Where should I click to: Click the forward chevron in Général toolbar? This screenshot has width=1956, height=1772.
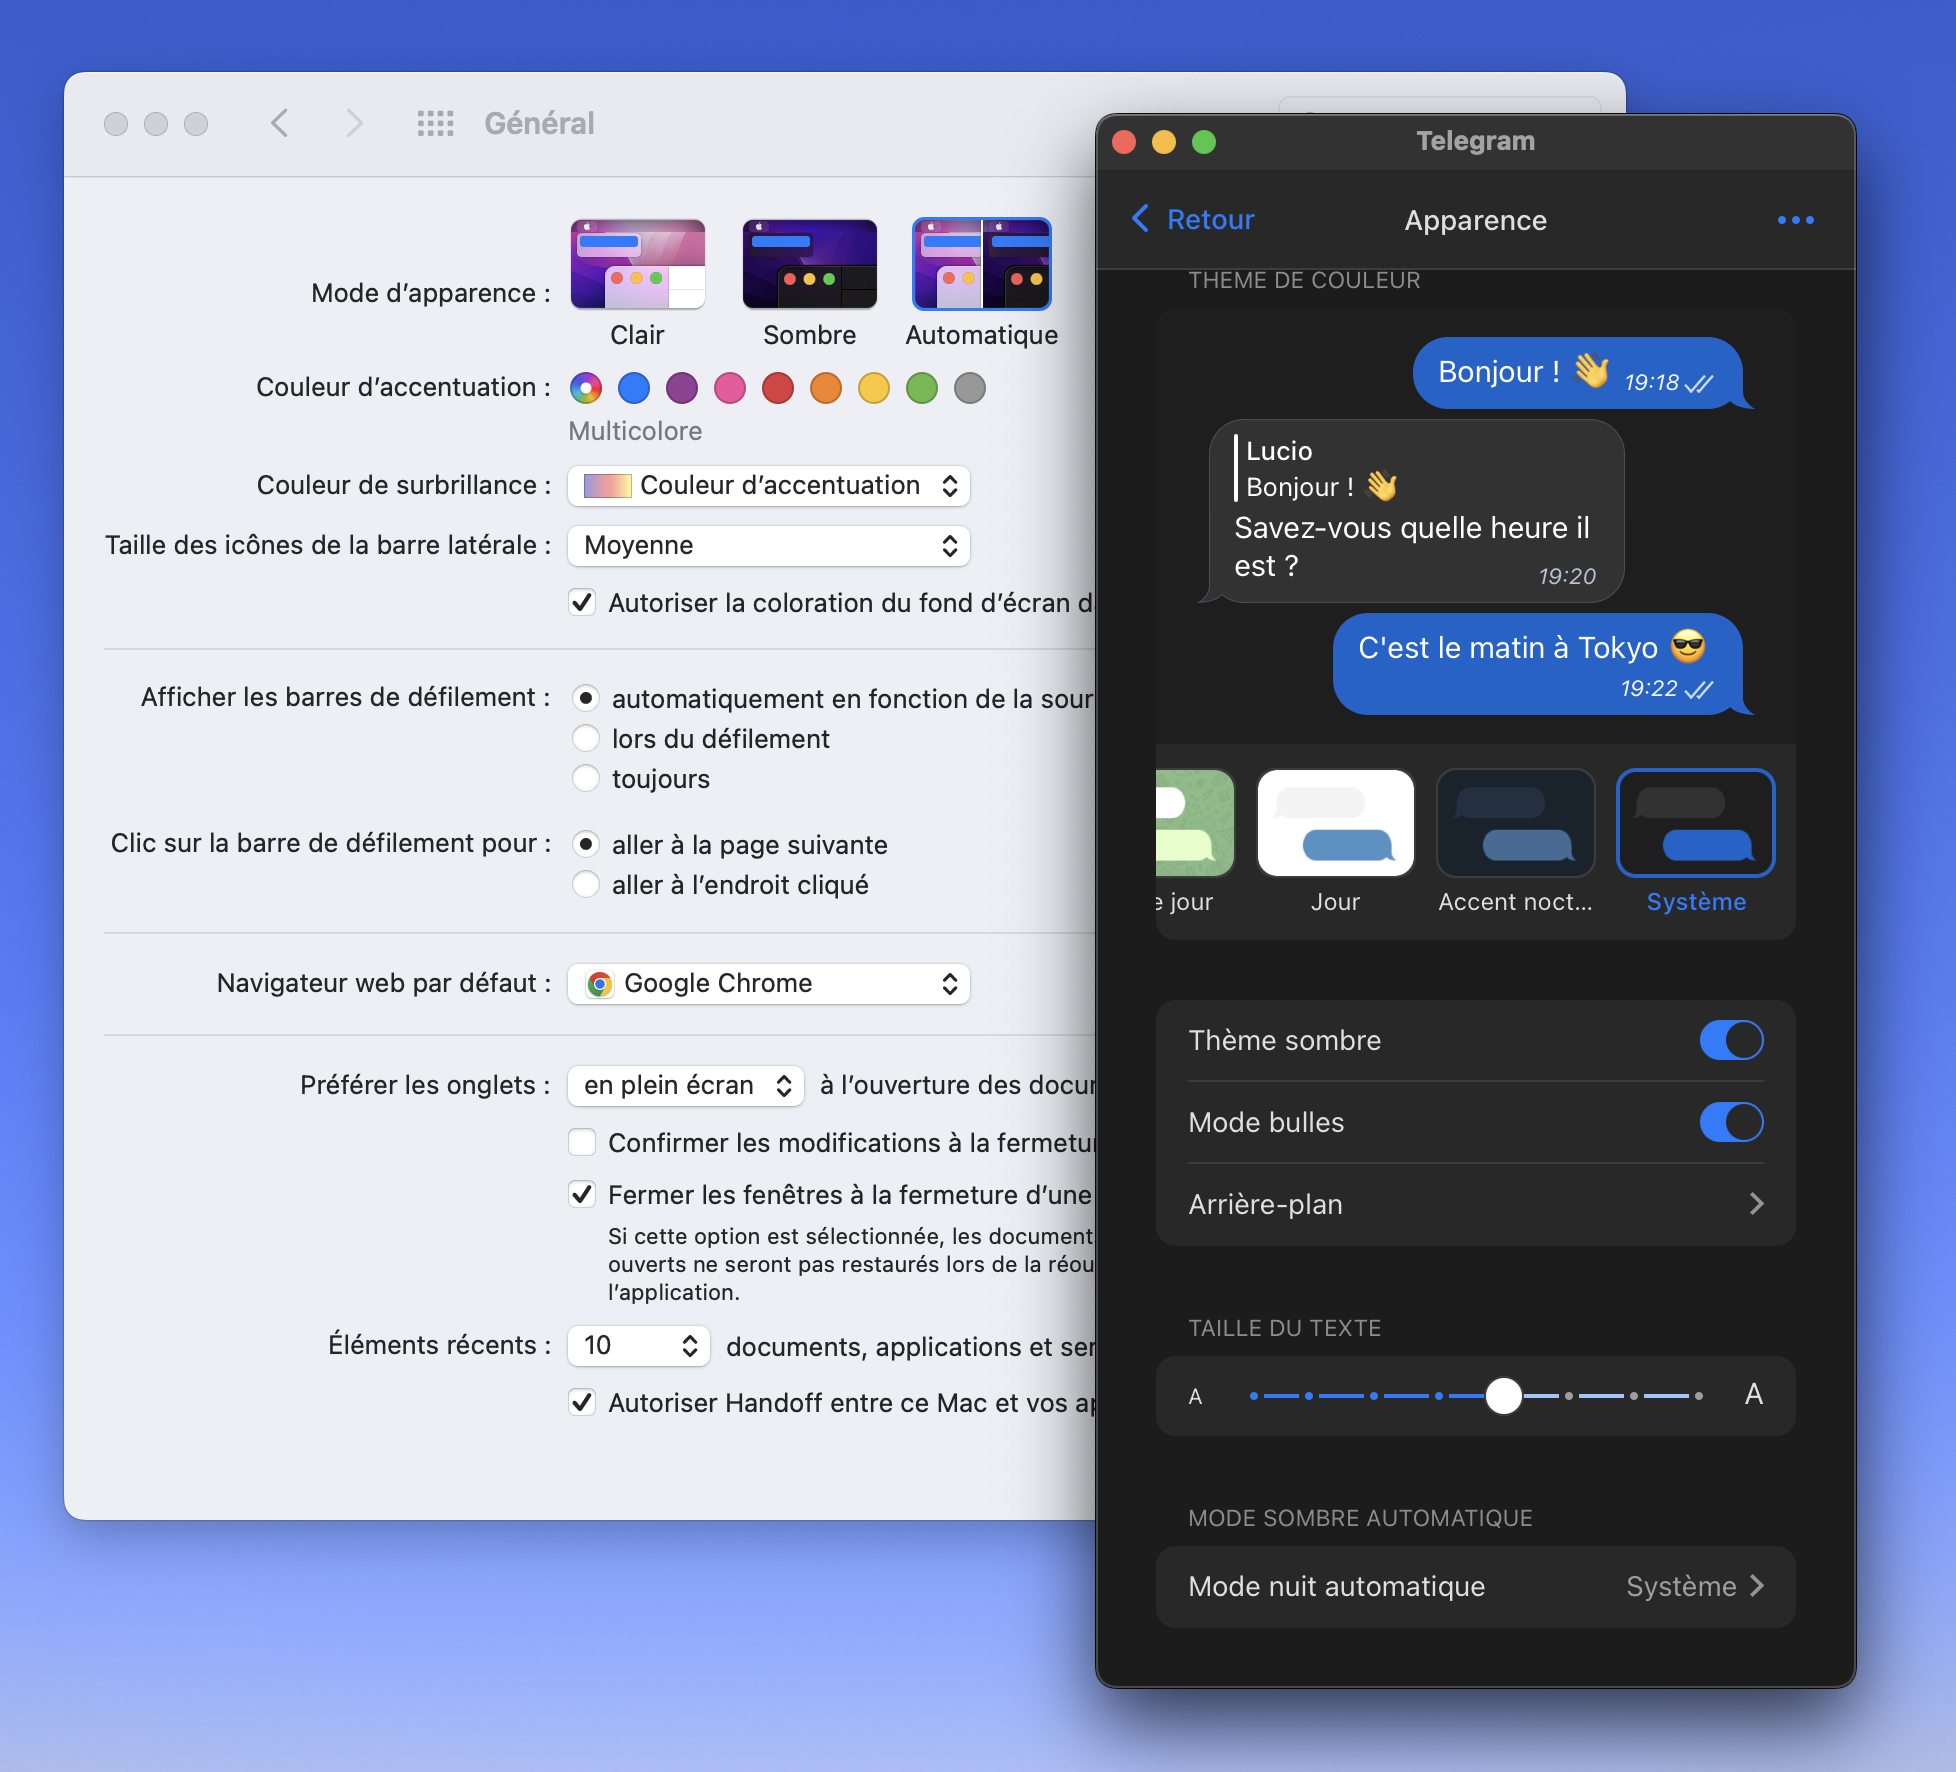[x=353, y=123]
